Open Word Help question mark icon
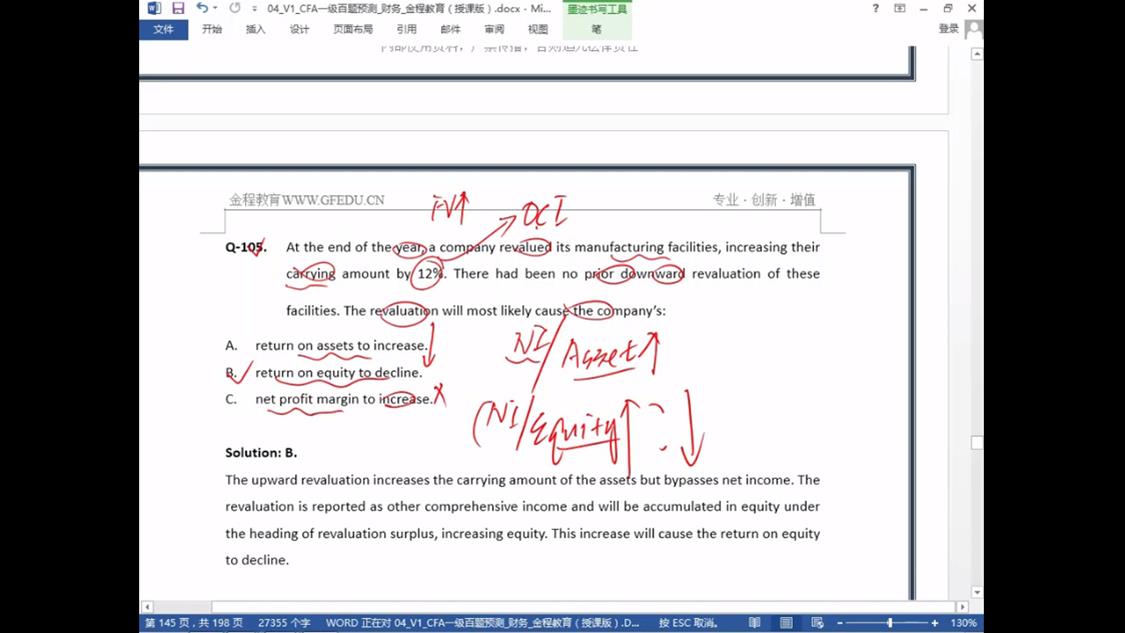 (875, 9)
